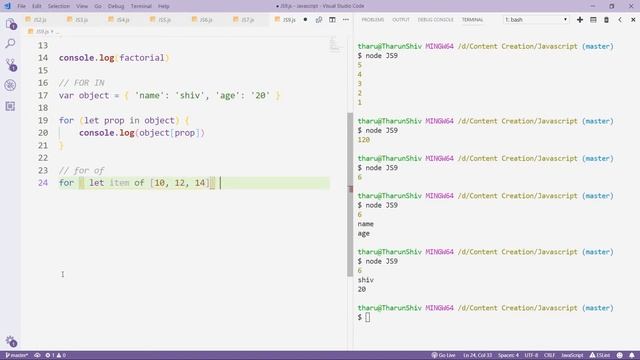Click terminal output 'shiv'

[366, 280]
